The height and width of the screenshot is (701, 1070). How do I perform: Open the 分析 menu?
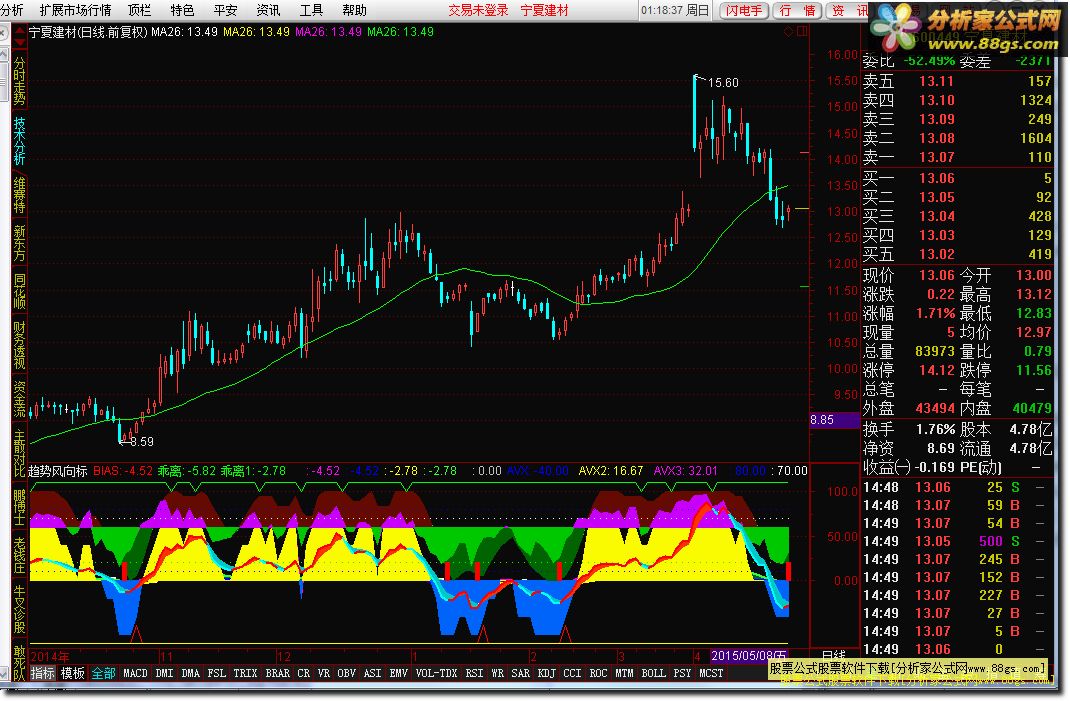(11, 10)
